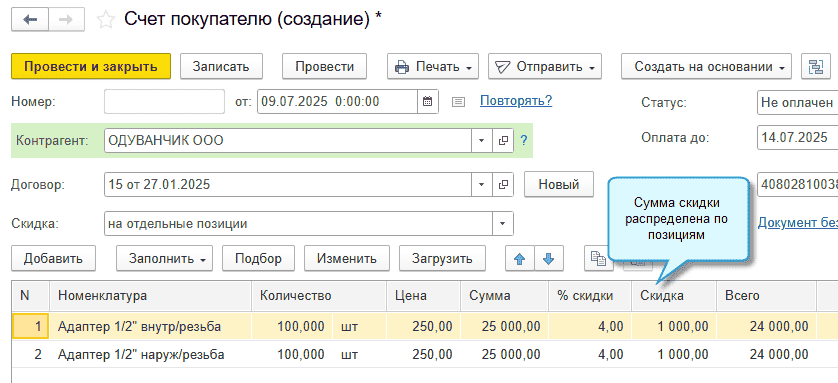Viewport: 838px width, 383px height.
Task: Click the question mark help beside Контрагент
Action: pyautogui.click(x=524, y=140)
